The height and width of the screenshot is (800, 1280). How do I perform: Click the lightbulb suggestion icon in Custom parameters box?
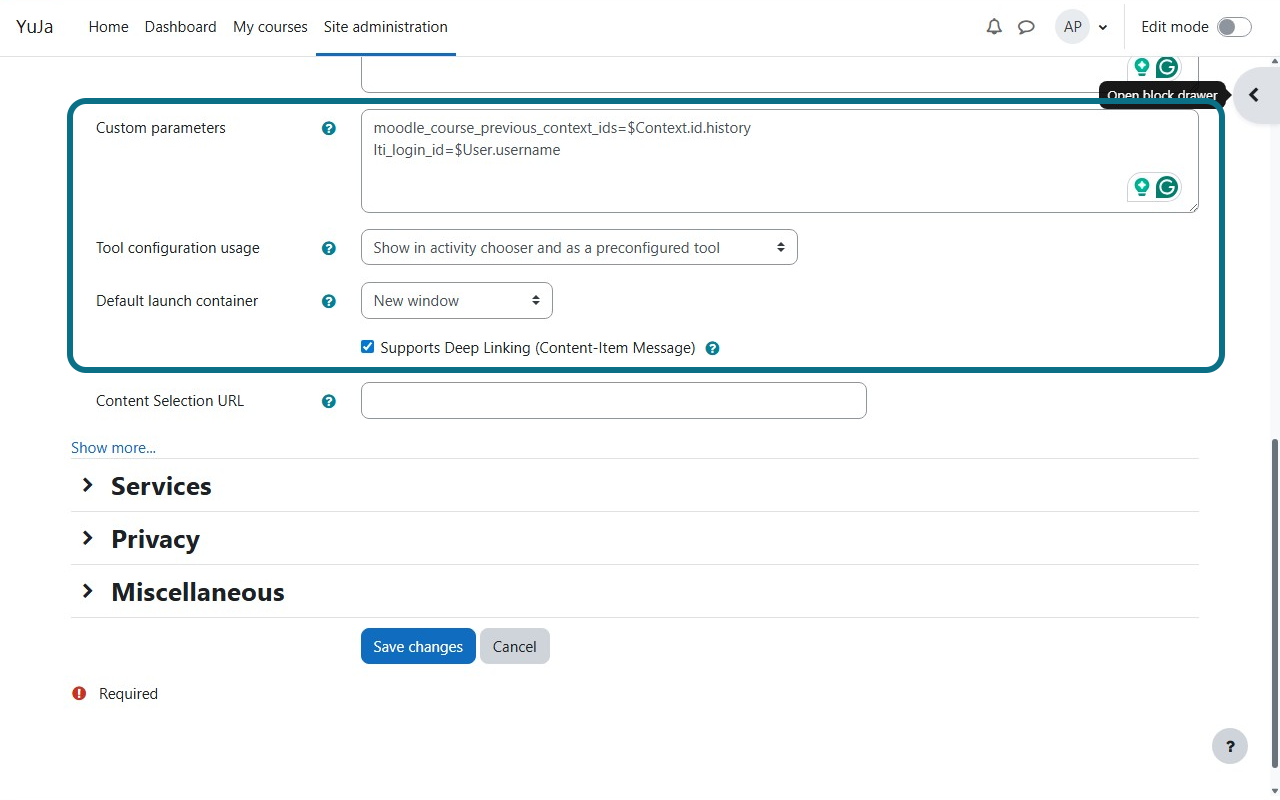click(1141, 187)
